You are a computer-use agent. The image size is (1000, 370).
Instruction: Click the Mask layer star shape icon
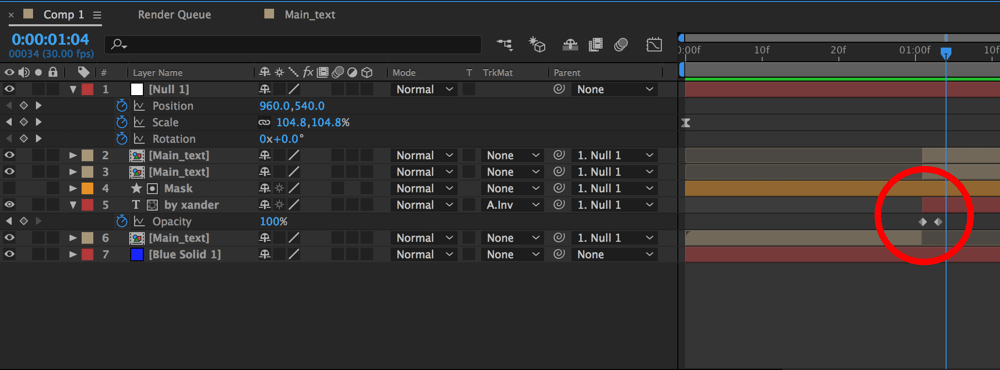136,188
